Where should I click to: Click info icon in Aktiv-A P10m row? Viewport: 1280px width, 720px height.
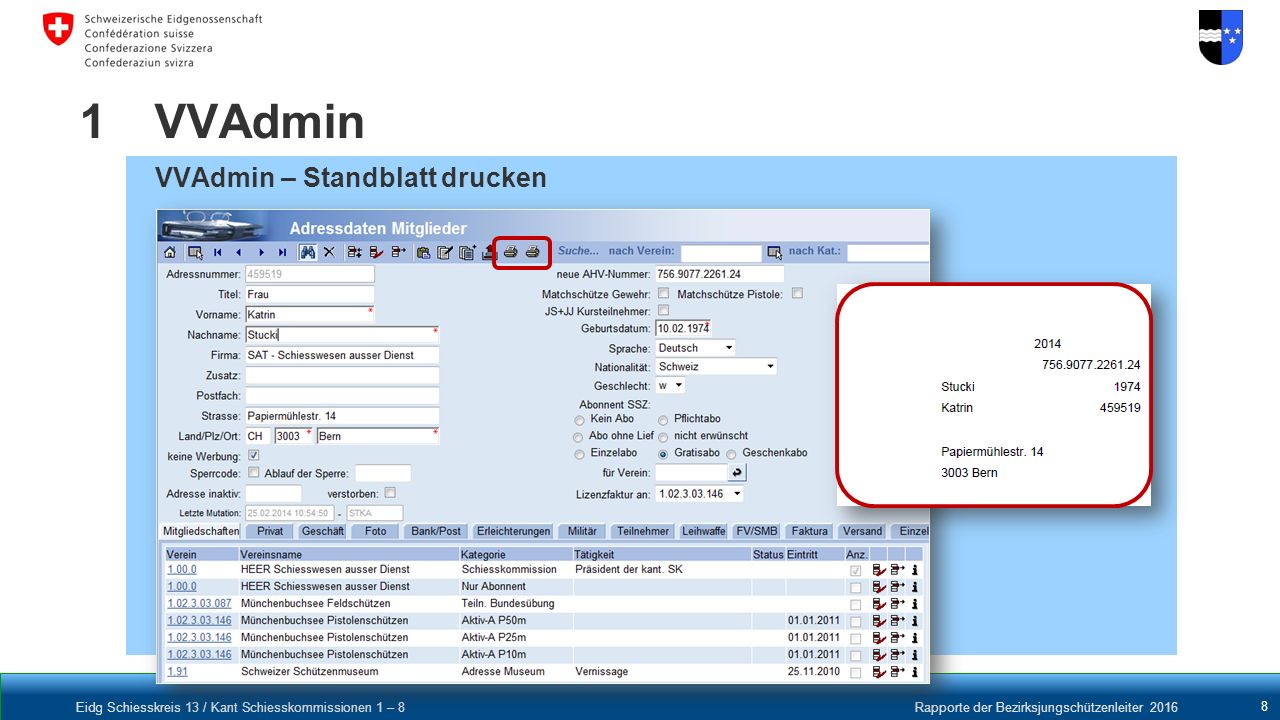914,655
